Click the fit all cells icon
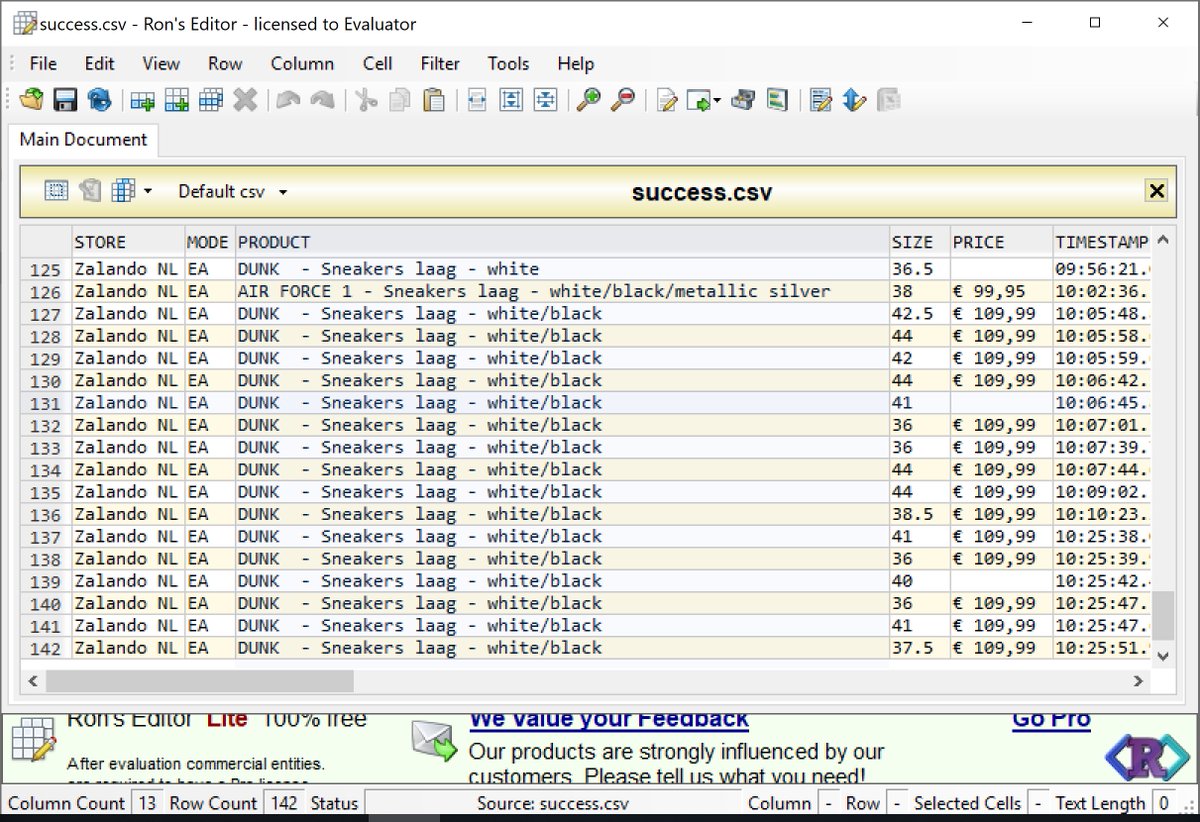The image size is (1200, 822). (x=545, y=100)
